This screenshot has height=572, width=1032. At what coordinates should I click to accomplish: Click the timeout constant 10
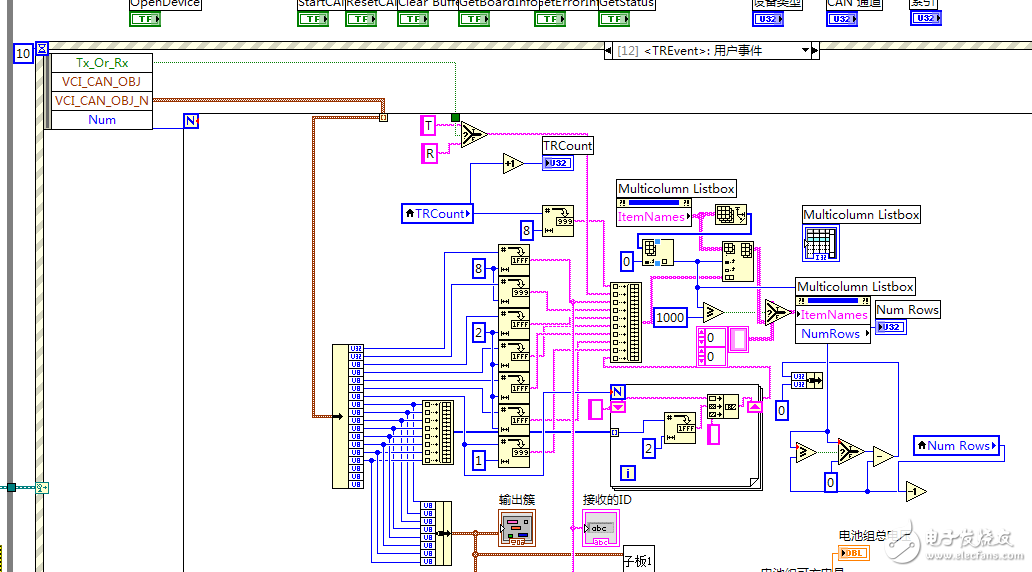point(23,53)
